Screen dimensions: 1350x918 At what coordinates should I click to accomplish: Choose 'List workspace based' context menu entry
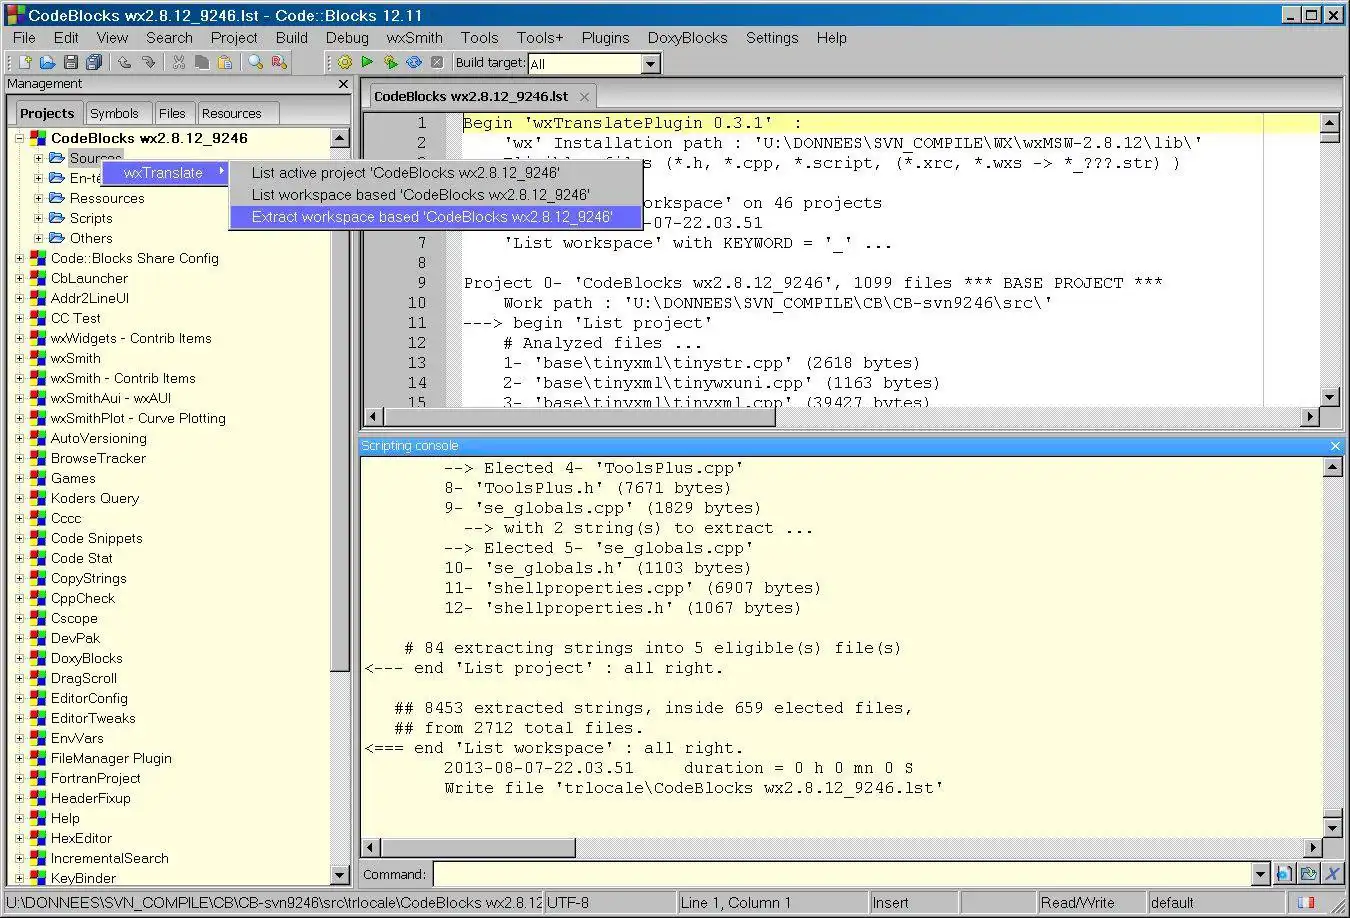pyautogui.click(x=435, y=195)
